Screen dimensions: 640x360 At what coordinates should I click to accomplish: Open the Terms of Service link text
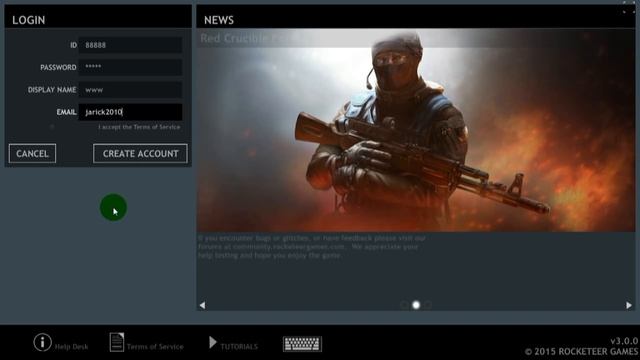click(x=155, y=347)
